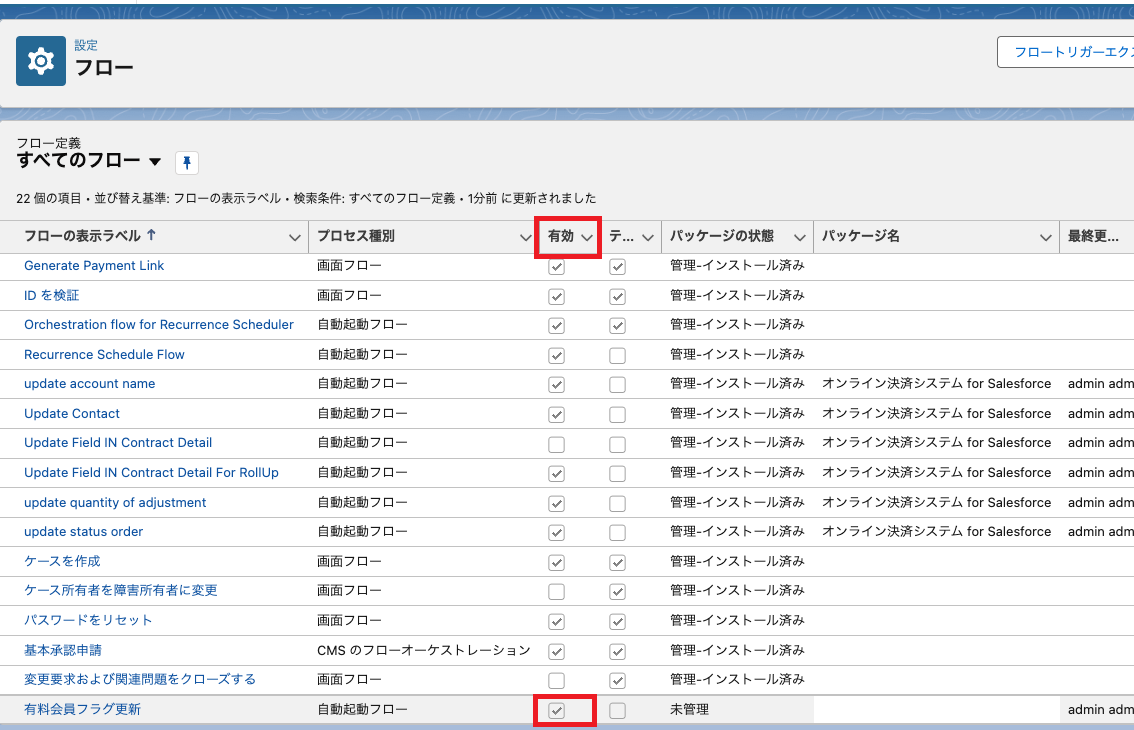Open ケース所有者を障害所有者に変更 flow
This screenshot has height=730, width=1134.
point(121,590)
